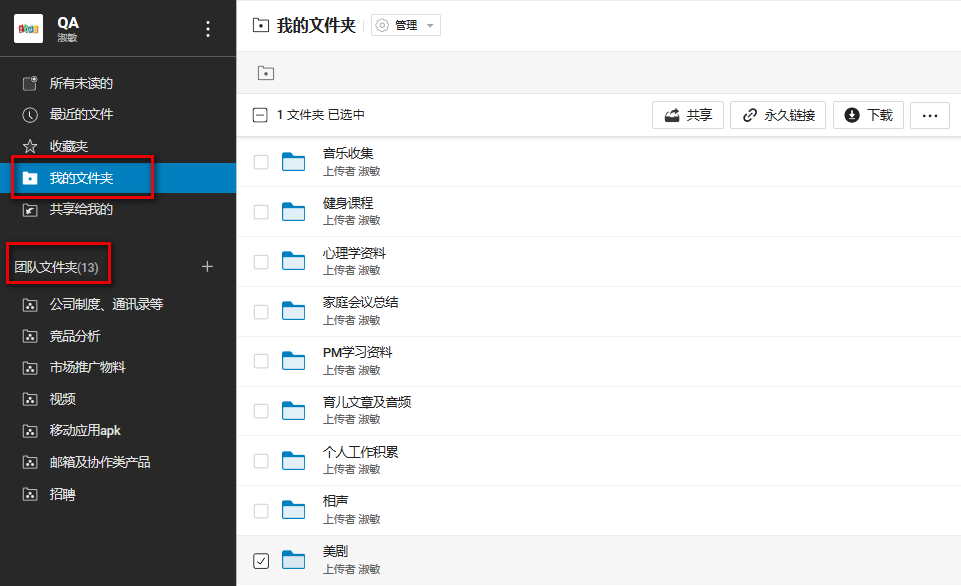This screenshot has width=961, height=586.
Task: Click the select-all checkbox above the file list
Action: [262, 114]
